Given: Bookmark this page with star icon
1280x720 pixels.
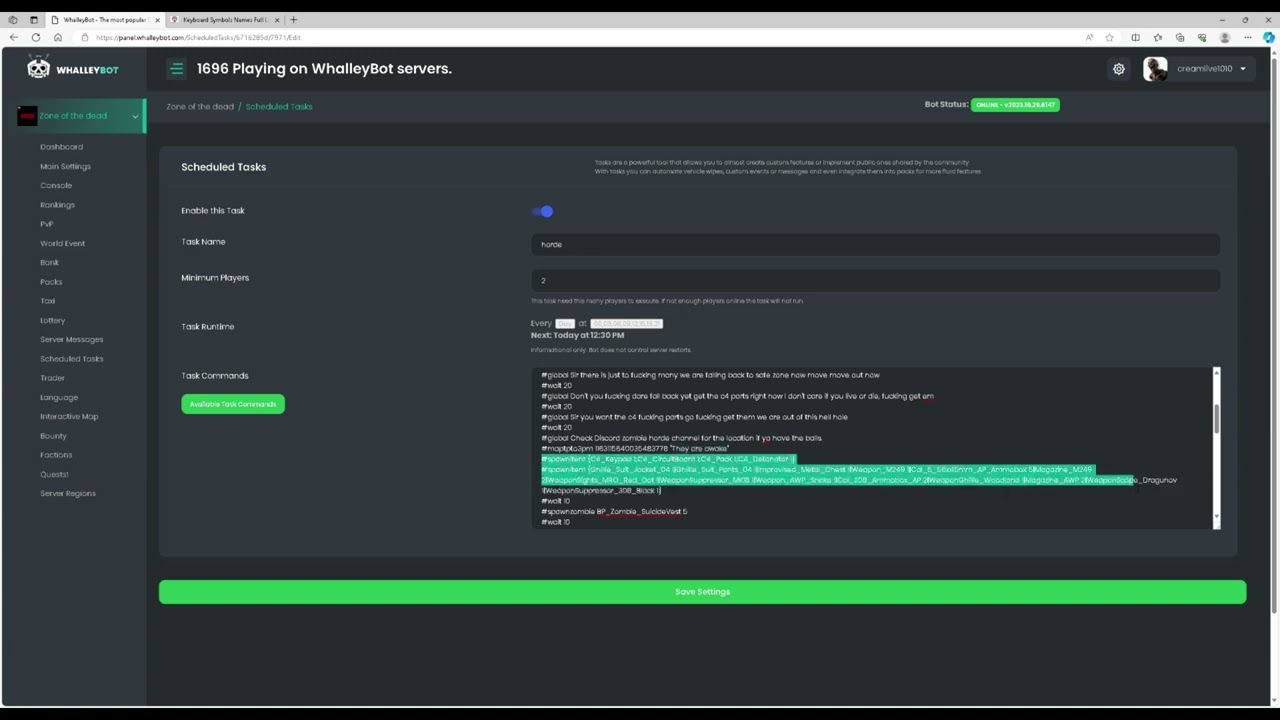Looking at the screenshot, I should click(x=1110, y=38).
